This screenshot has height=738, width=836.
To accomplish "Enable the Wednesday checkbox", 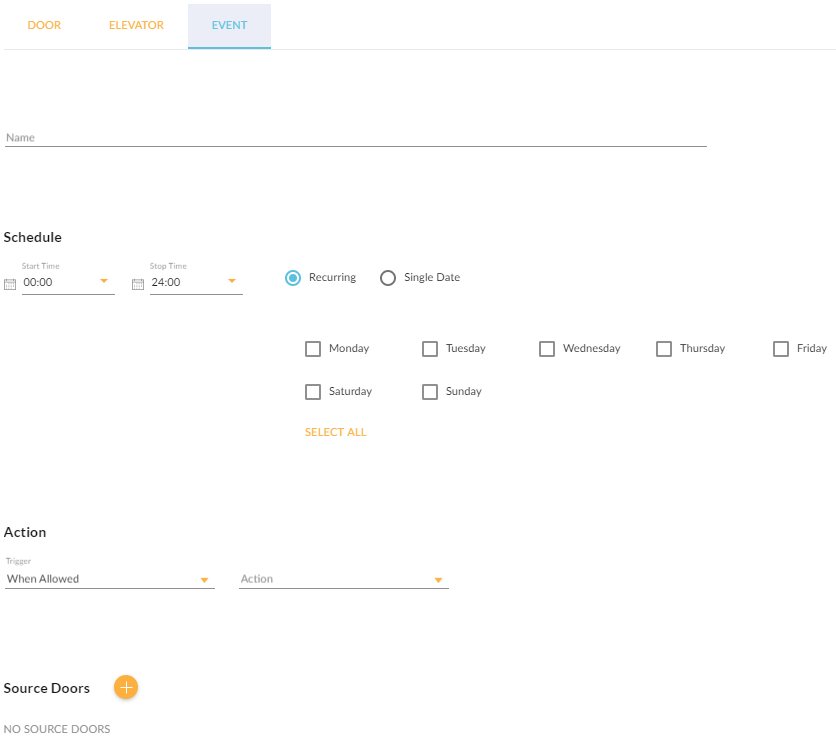I will 547,349.
